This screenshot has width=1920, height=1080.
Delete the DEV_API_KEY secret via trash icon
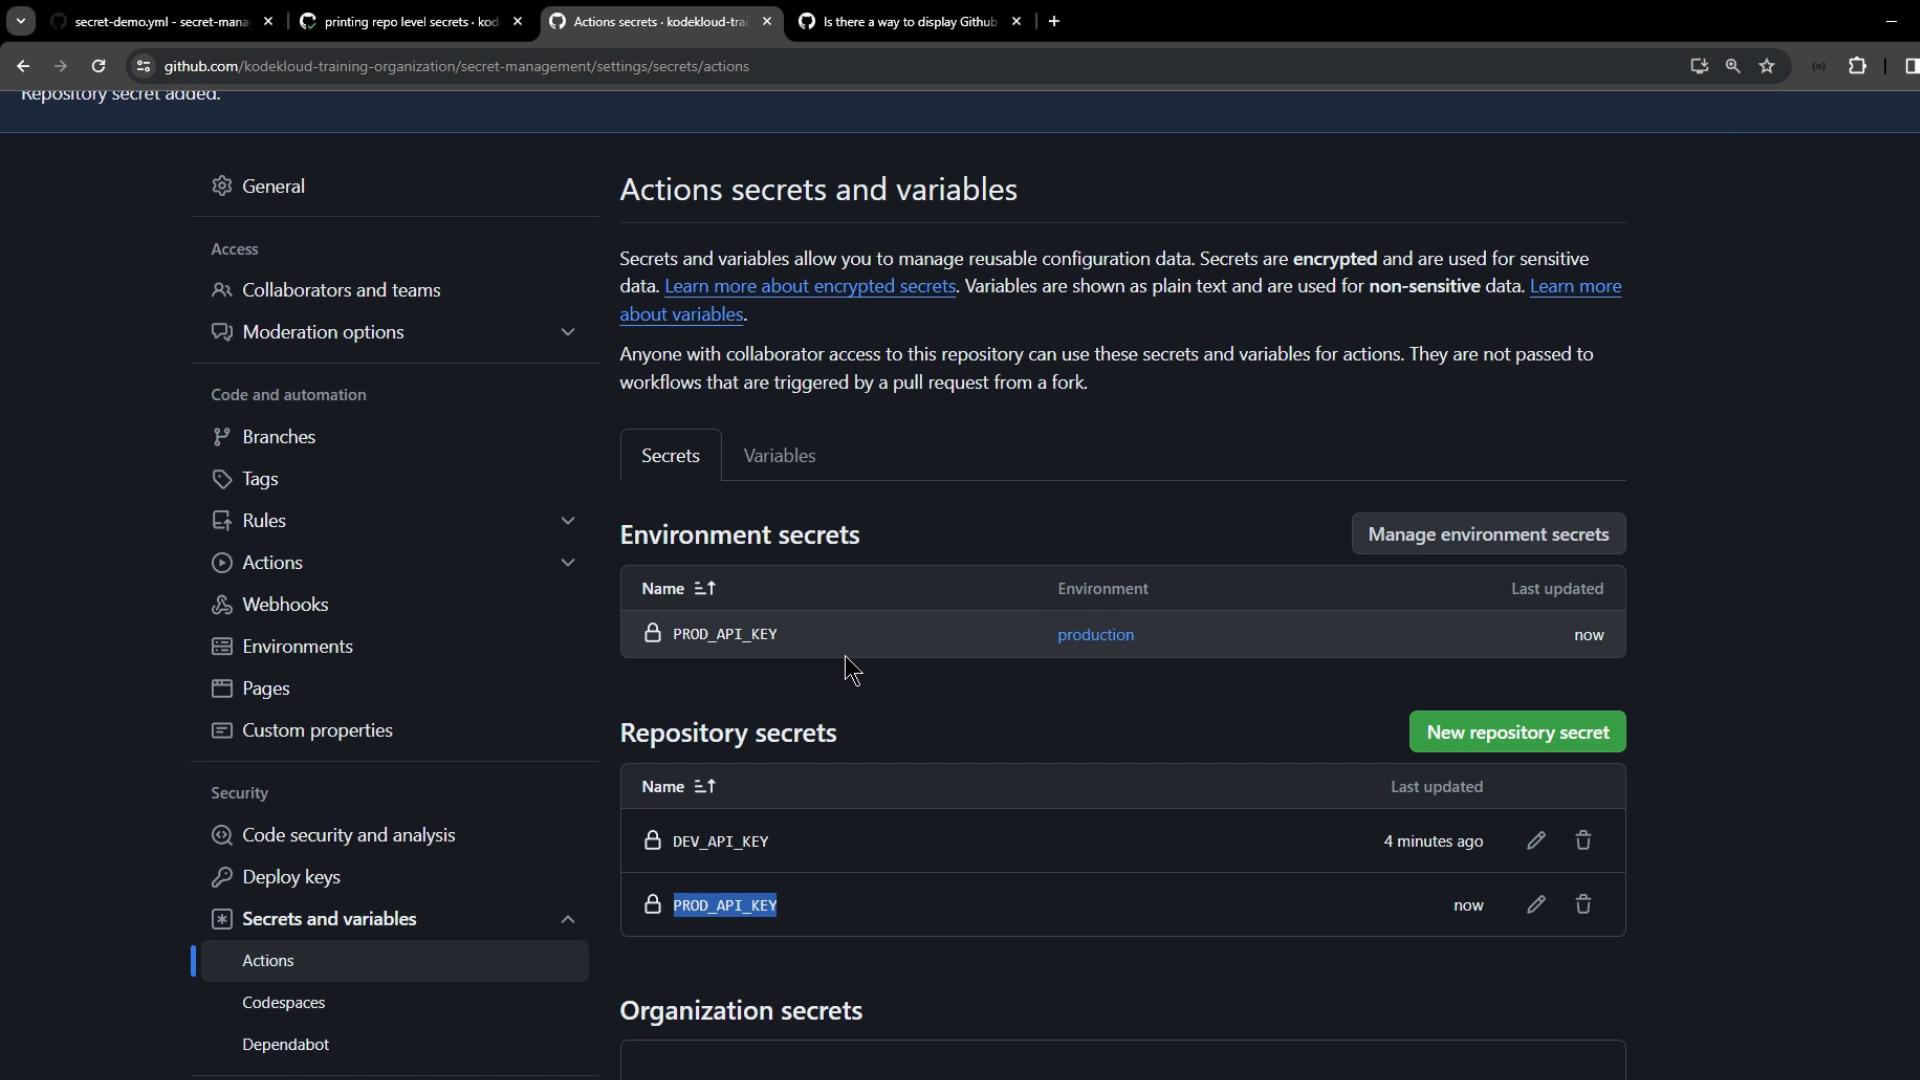pyautogui.click(x=1583, y=841)
